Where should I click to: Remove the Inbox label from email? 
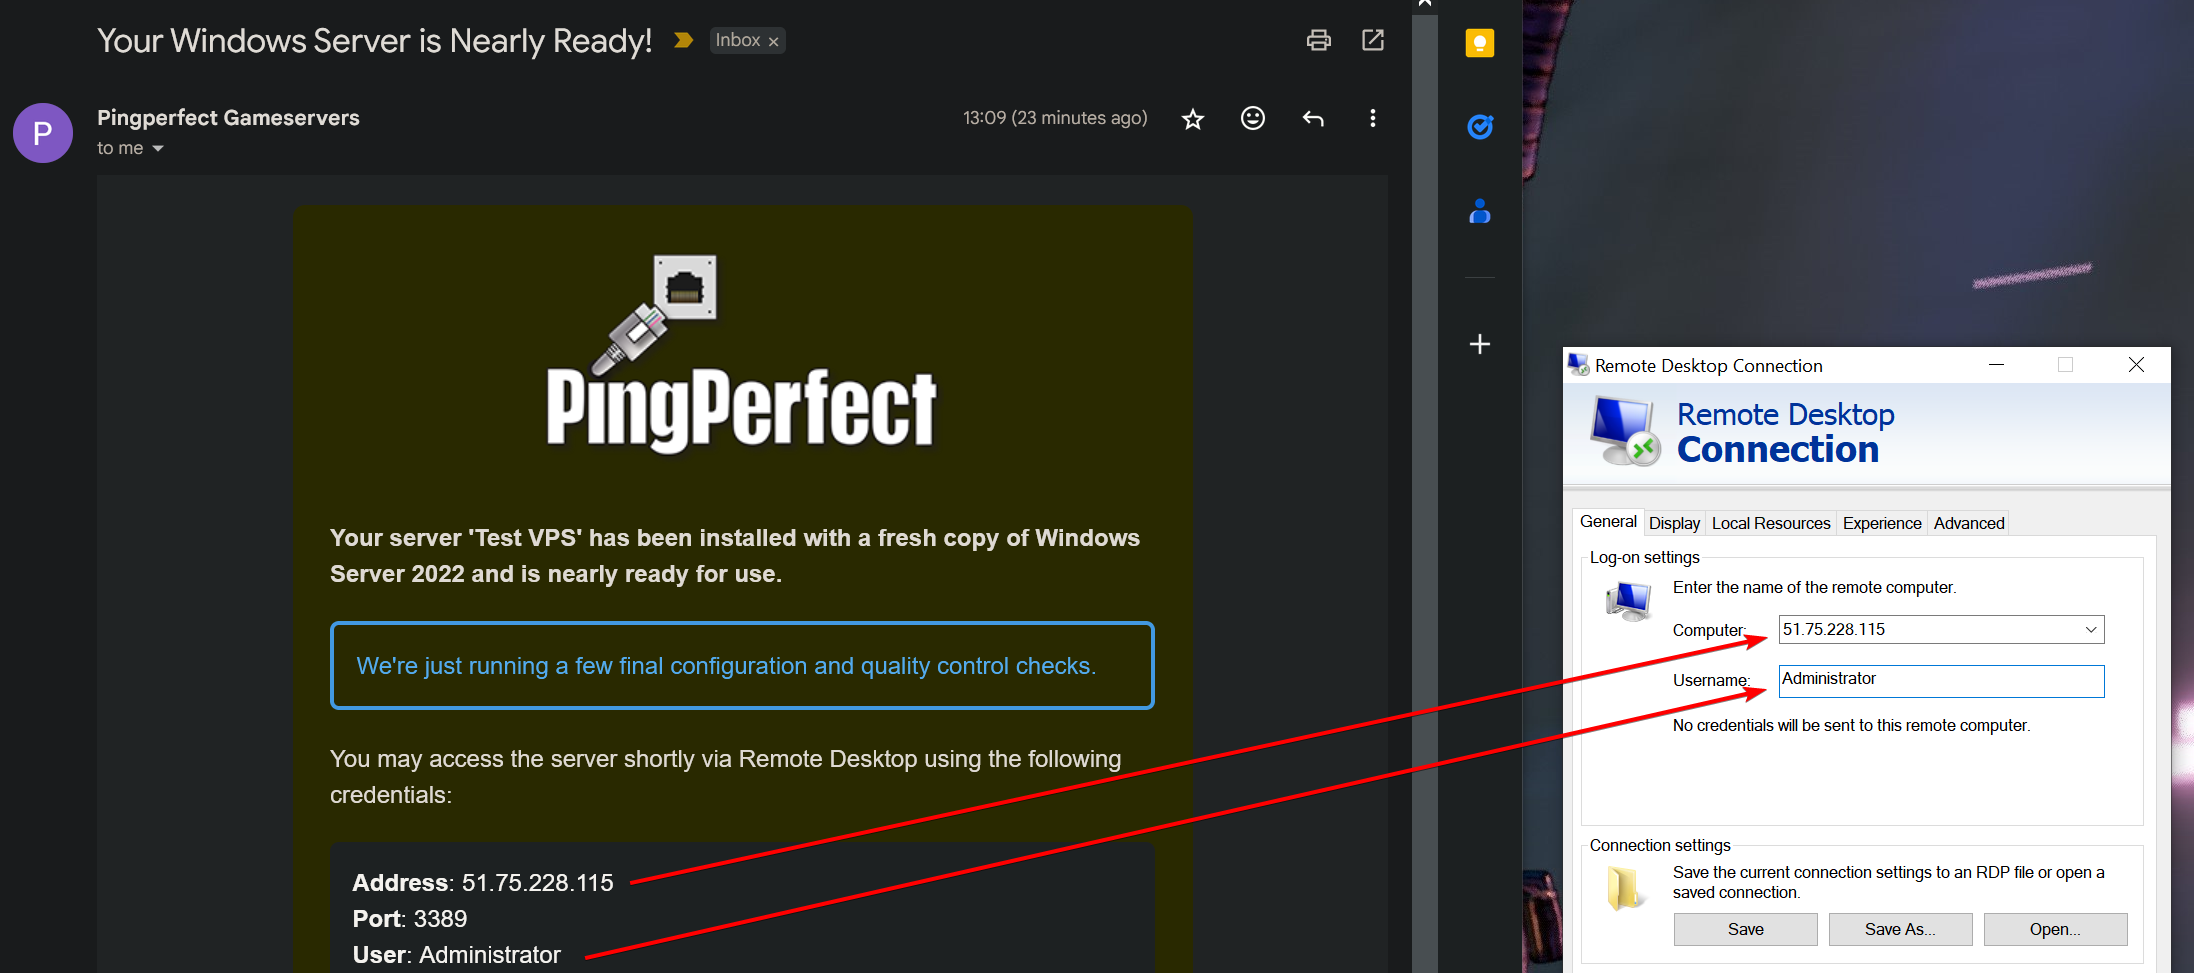coord(773,42)
